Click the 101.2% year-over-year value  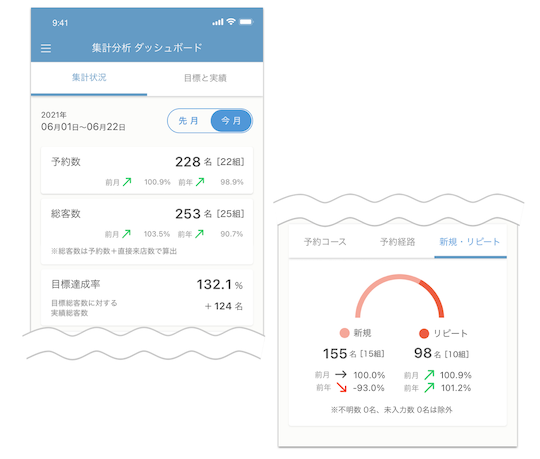(456, 388)
